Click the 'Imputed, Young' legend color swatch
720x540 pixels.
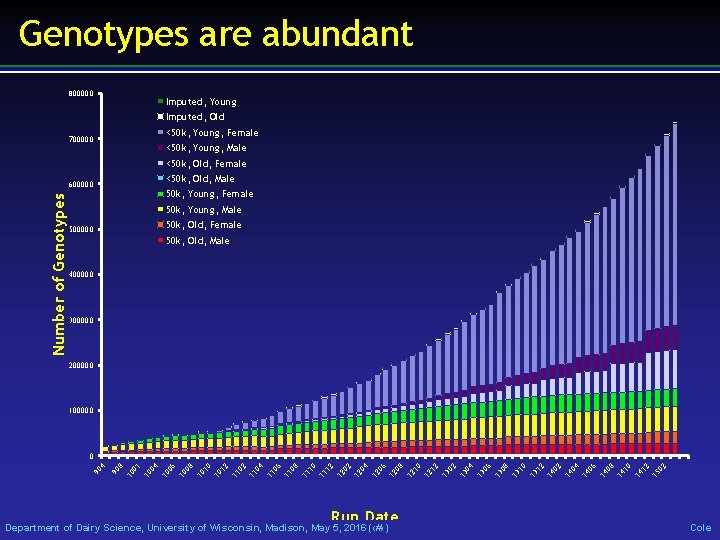[x=160, y=101]
